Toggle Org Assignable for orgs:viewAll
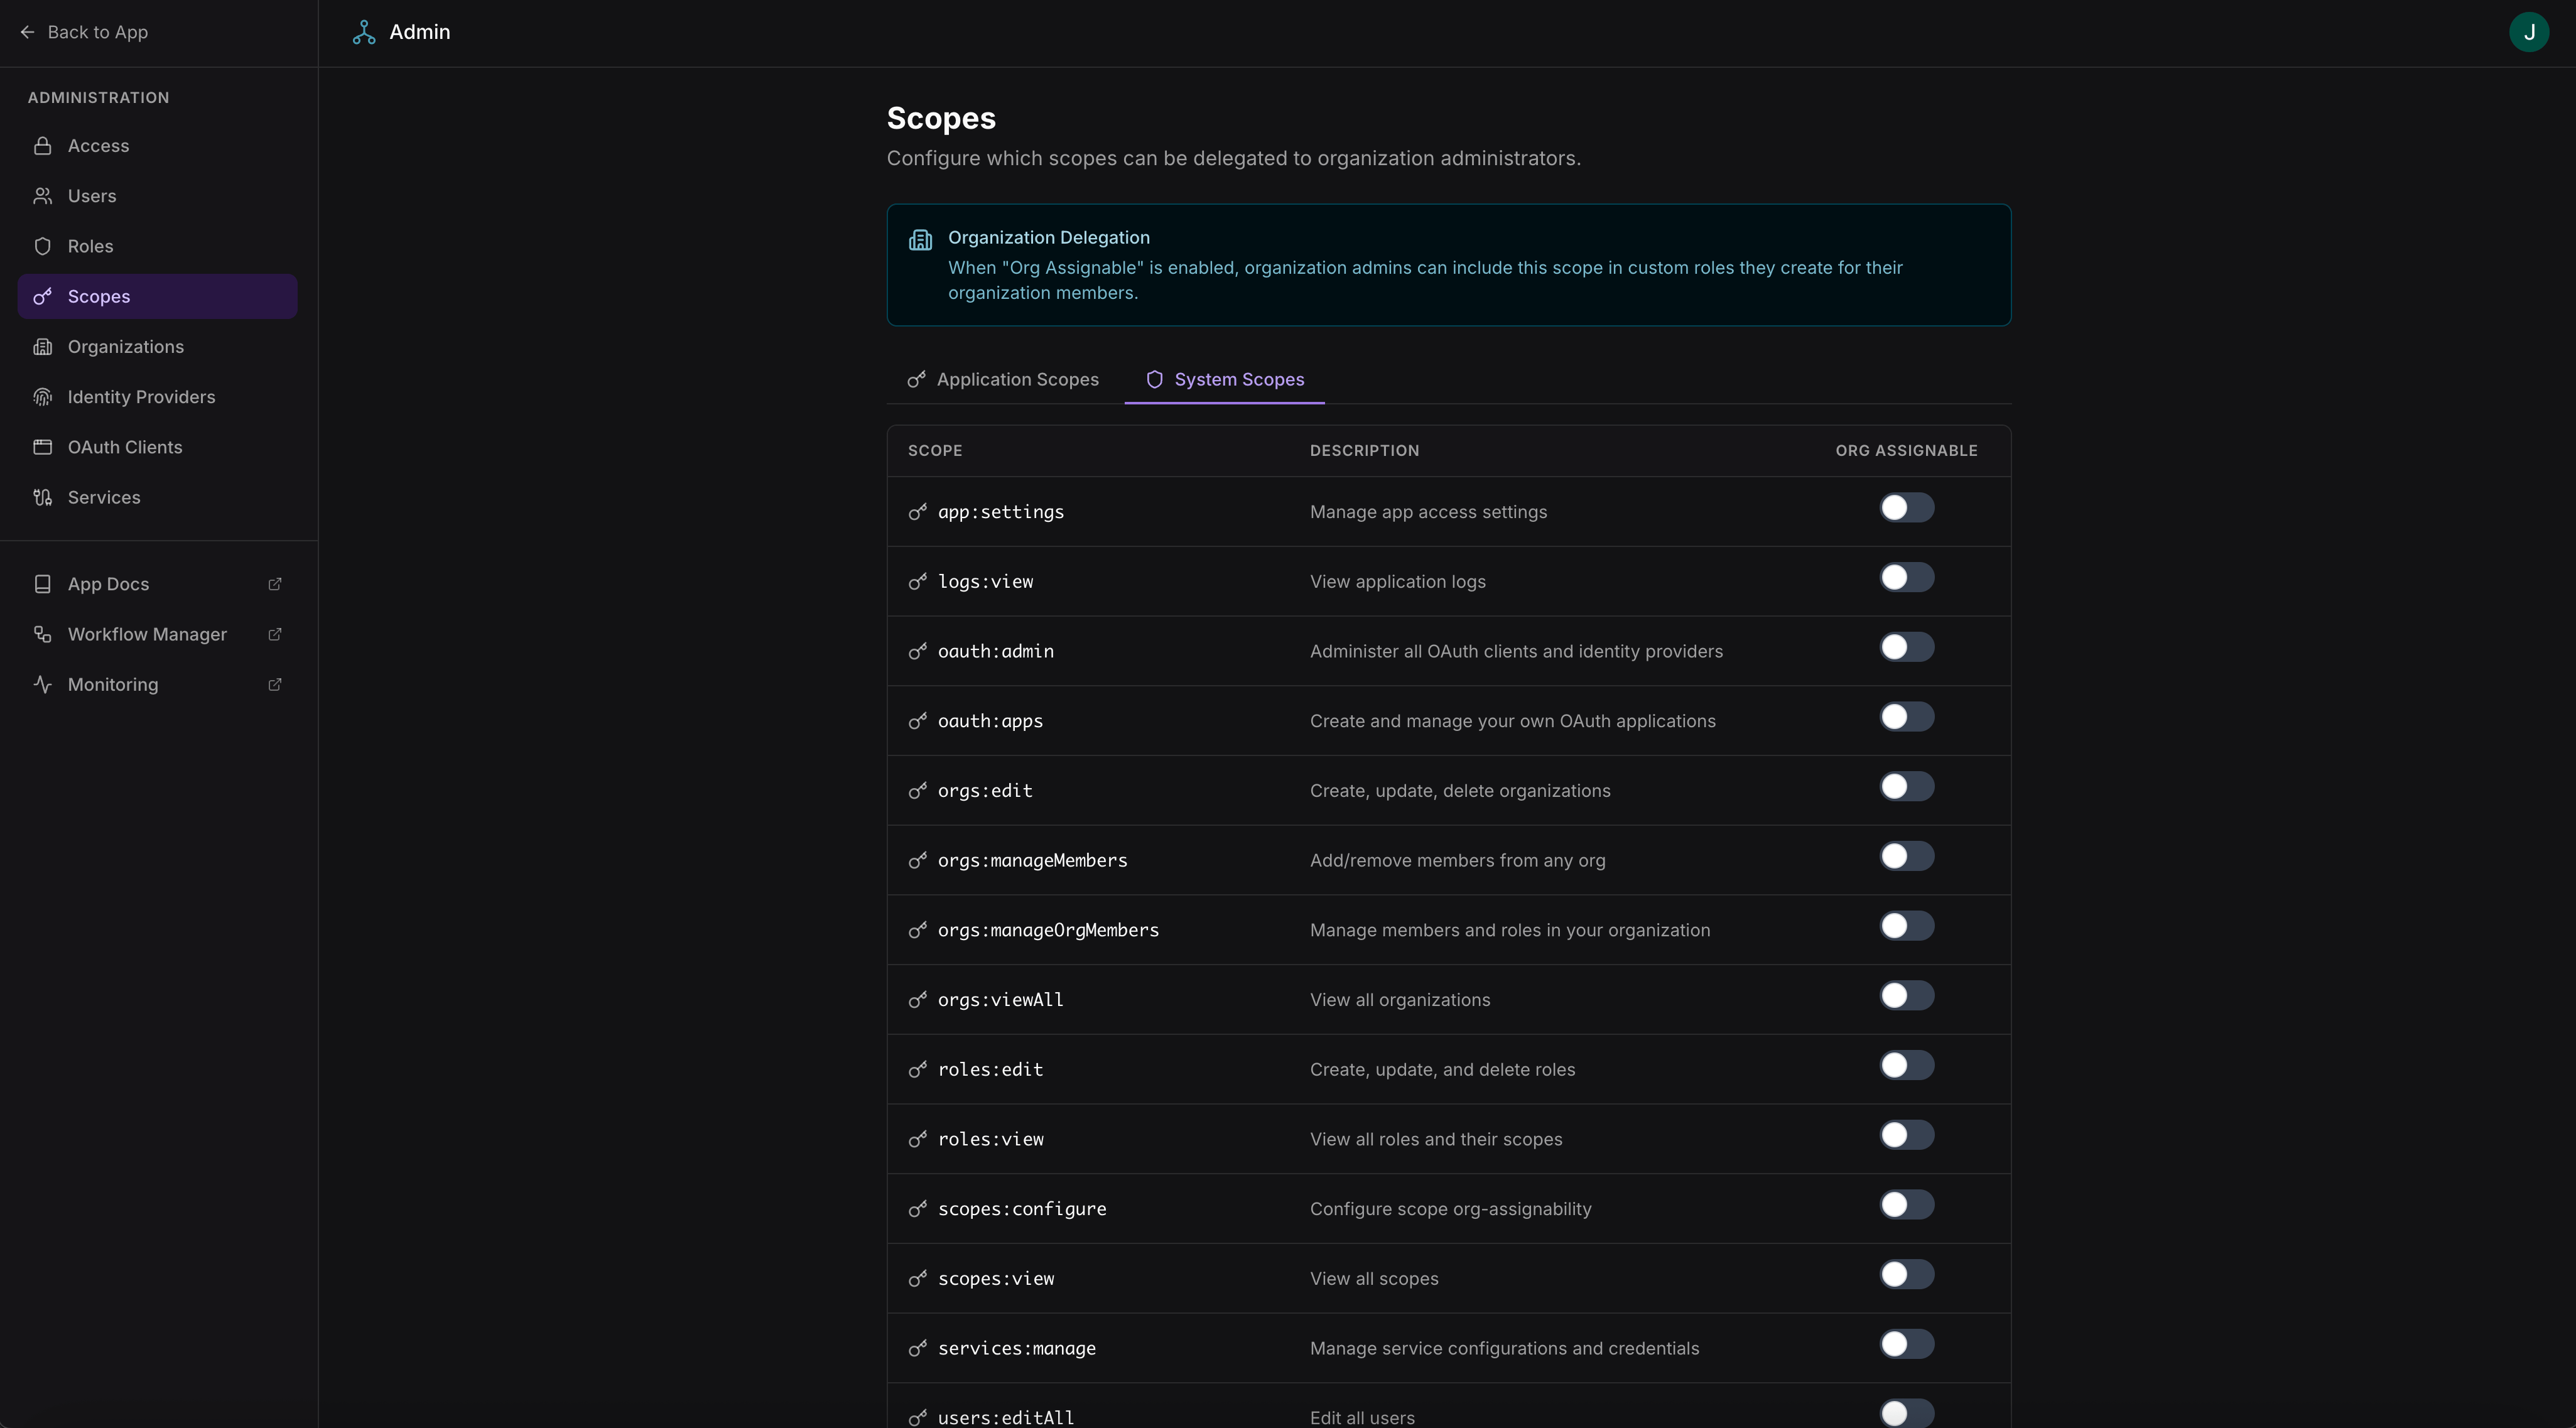Image resolution: width=2576 pixels, height=1428 pixels. tap(1906, 996)
